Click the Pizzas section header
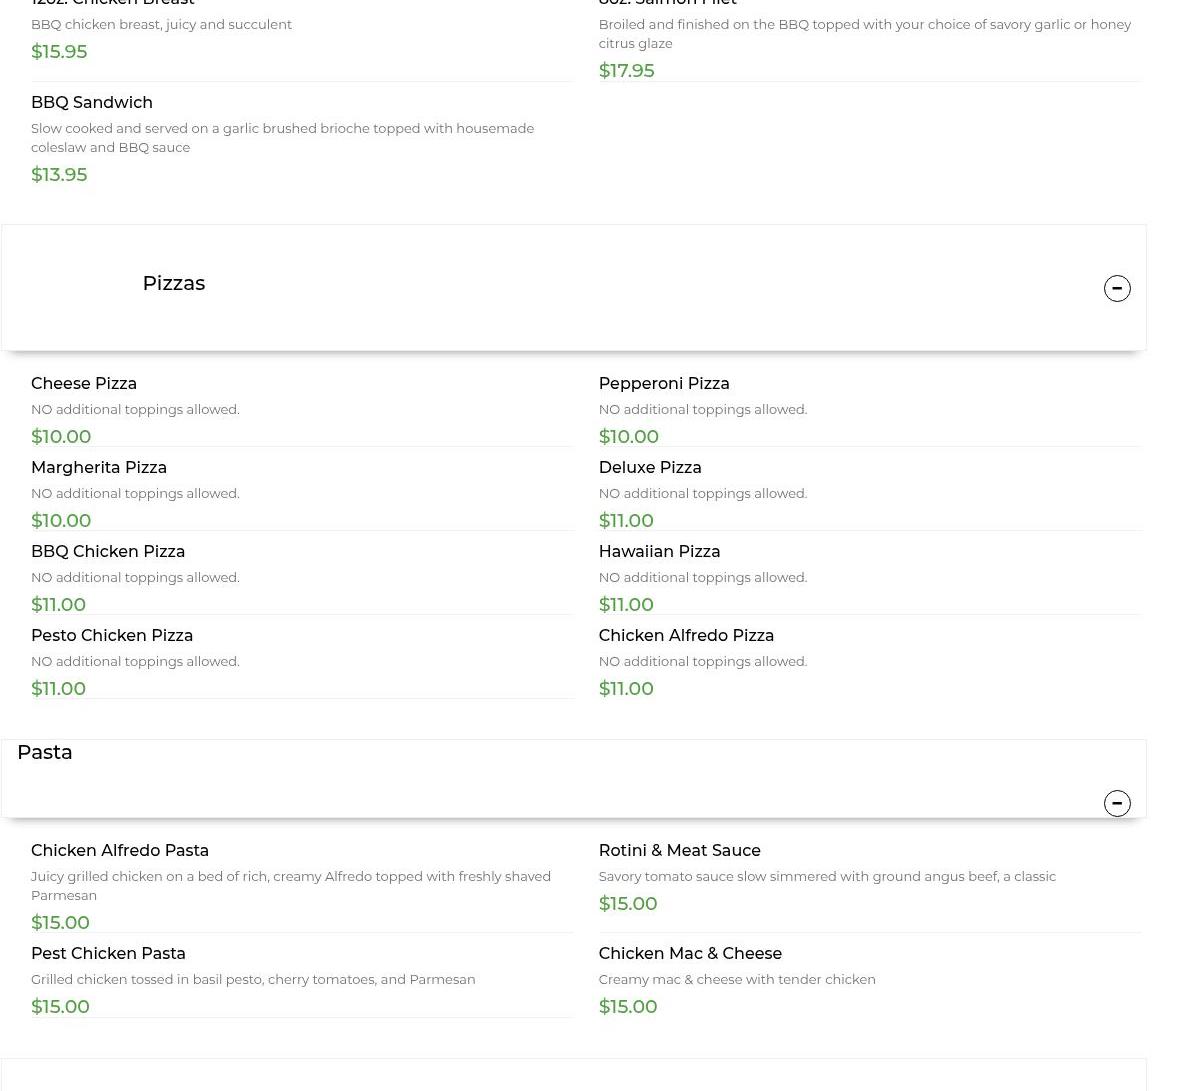 click(x=173, y=284)
